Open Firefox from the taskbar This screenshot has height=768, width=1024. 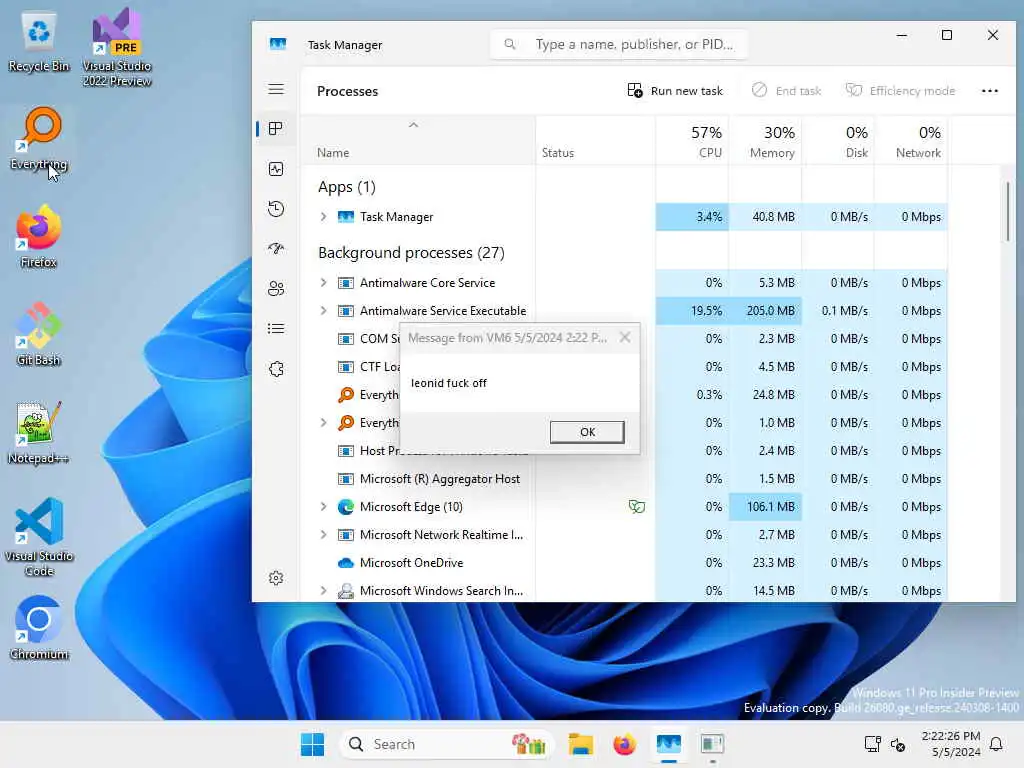click(x=624, y=744)
